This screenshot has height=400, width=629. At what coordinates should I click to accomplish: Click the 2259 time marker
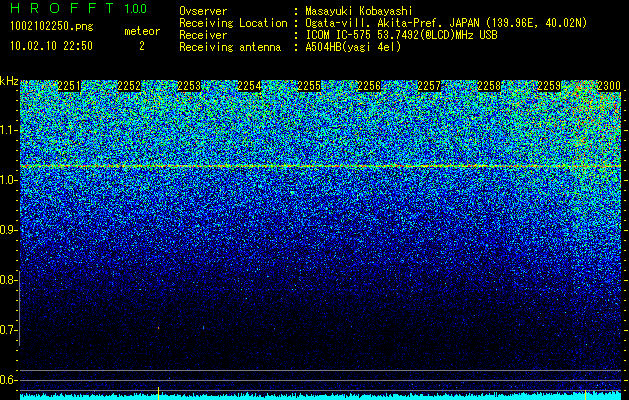tap(549, 86)
